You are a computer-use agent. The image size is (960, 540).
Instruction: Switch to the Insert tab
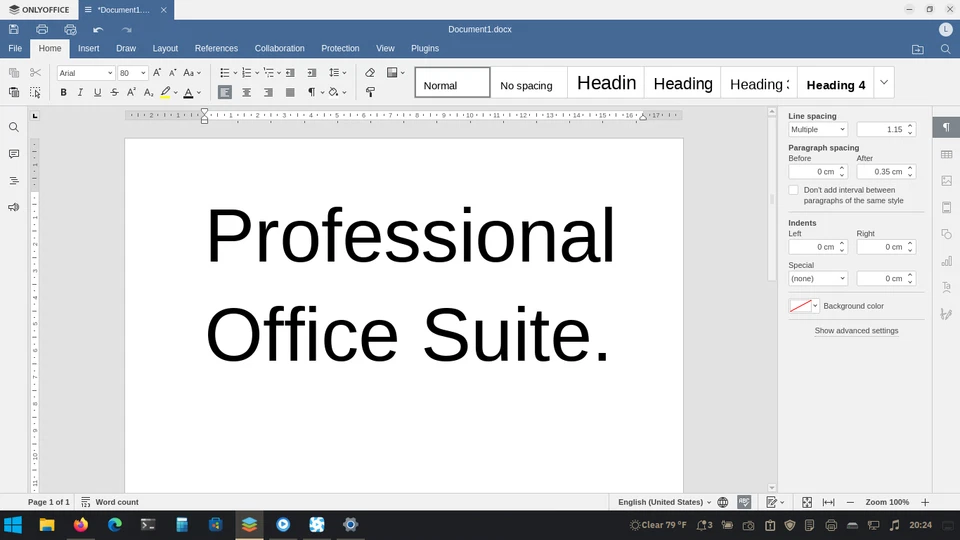coord(88,48)
